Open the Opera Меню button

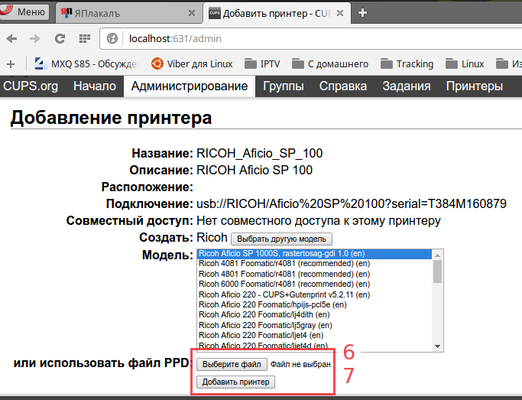(24, 12)
